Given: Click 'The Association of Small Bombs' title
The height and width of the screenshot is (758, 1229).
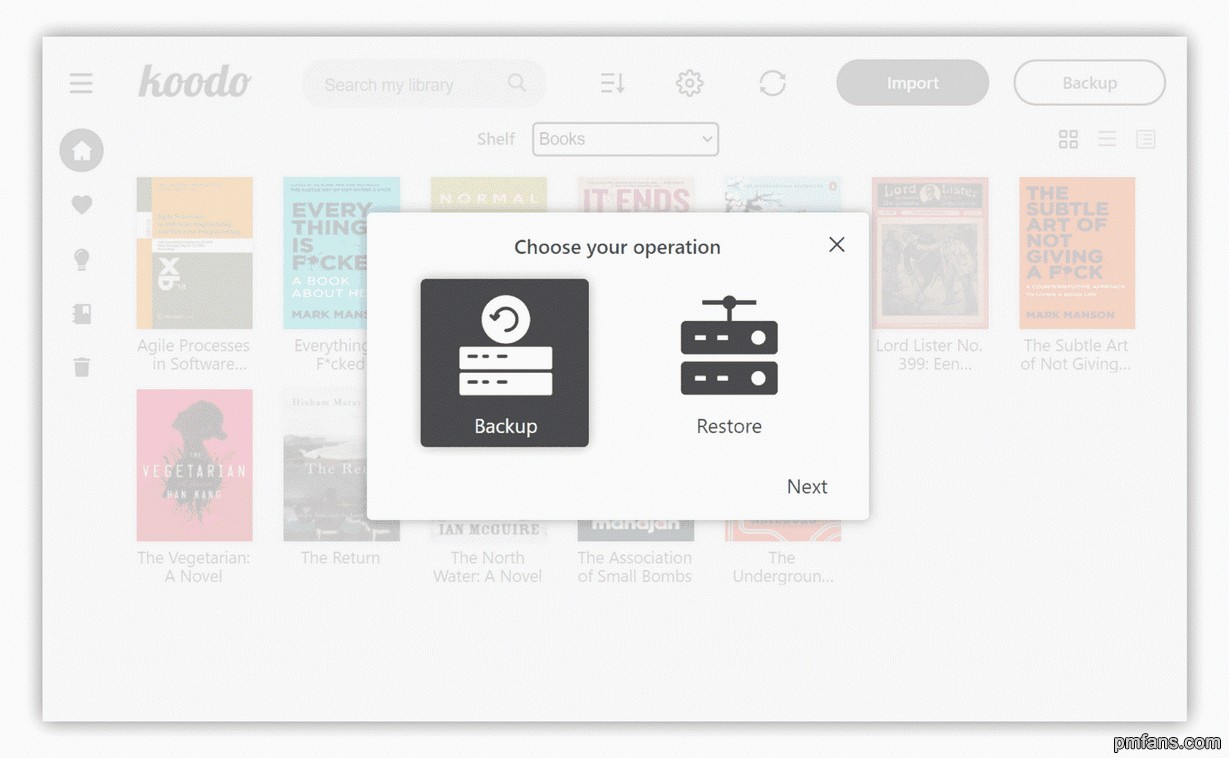Looking at the screenshot, I should tap(635, 567).
